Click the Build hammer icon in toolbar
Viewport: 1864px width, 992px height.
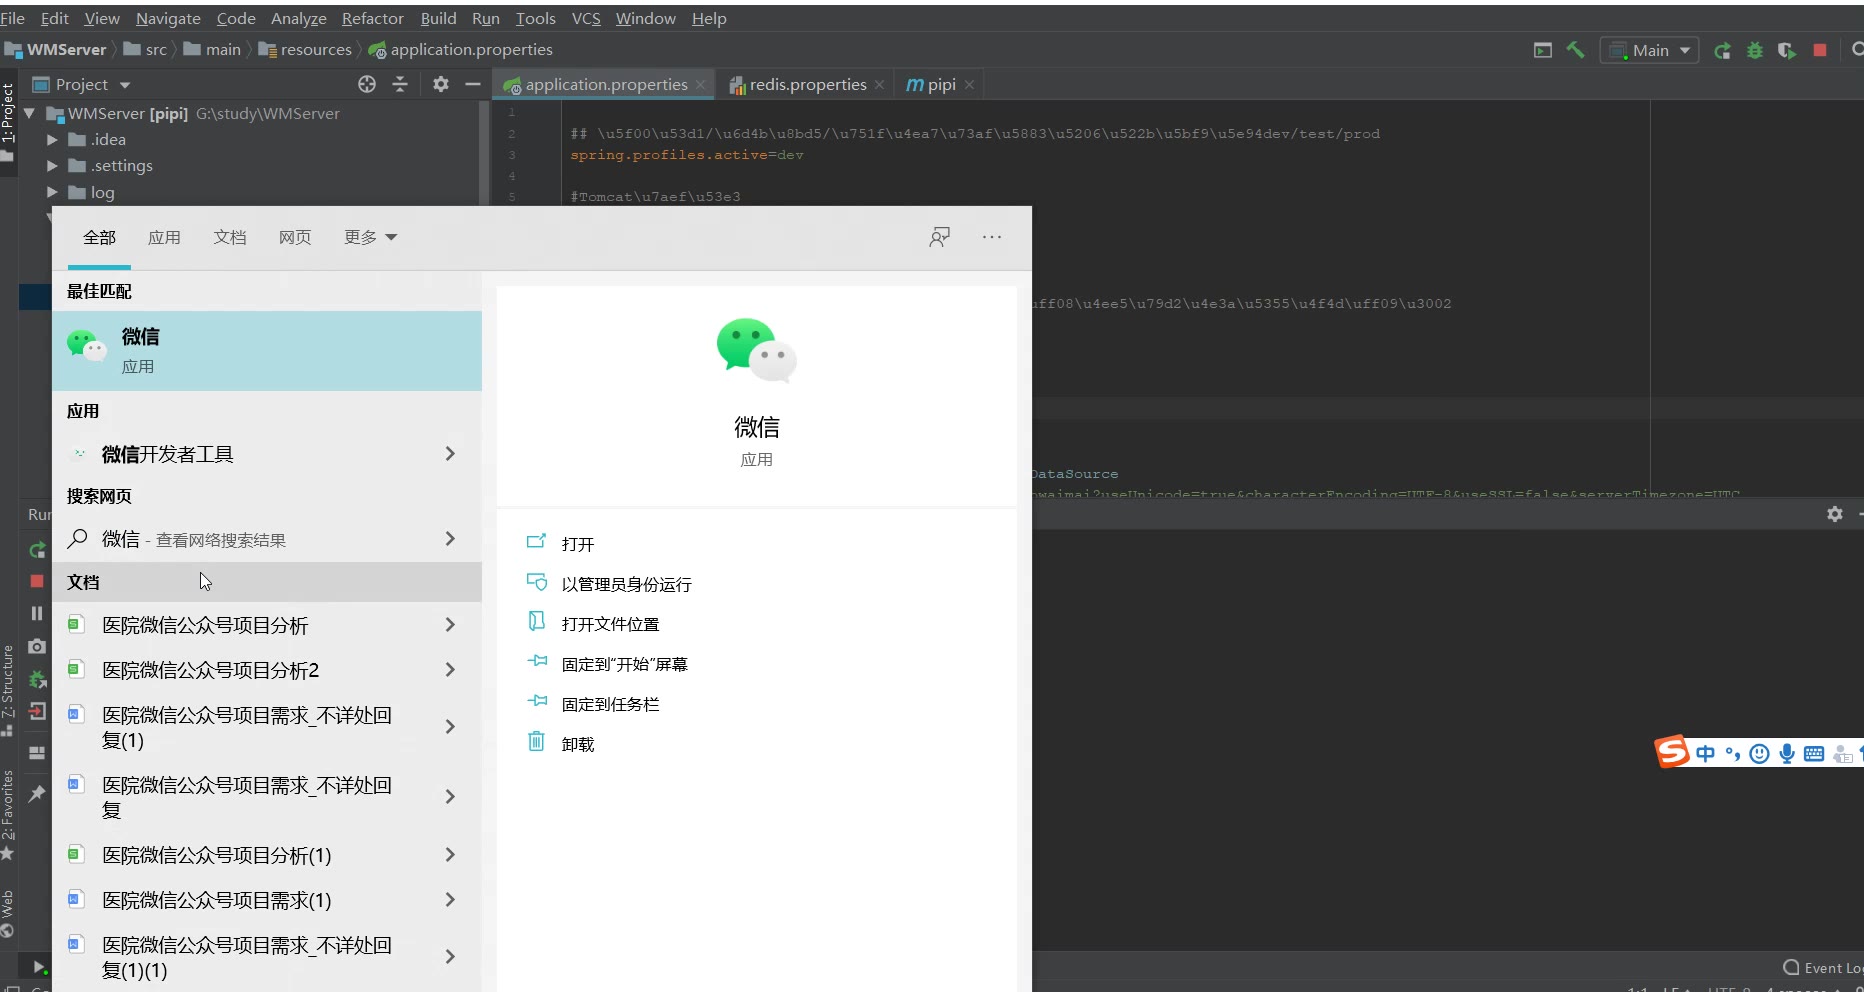(1575, 49)
